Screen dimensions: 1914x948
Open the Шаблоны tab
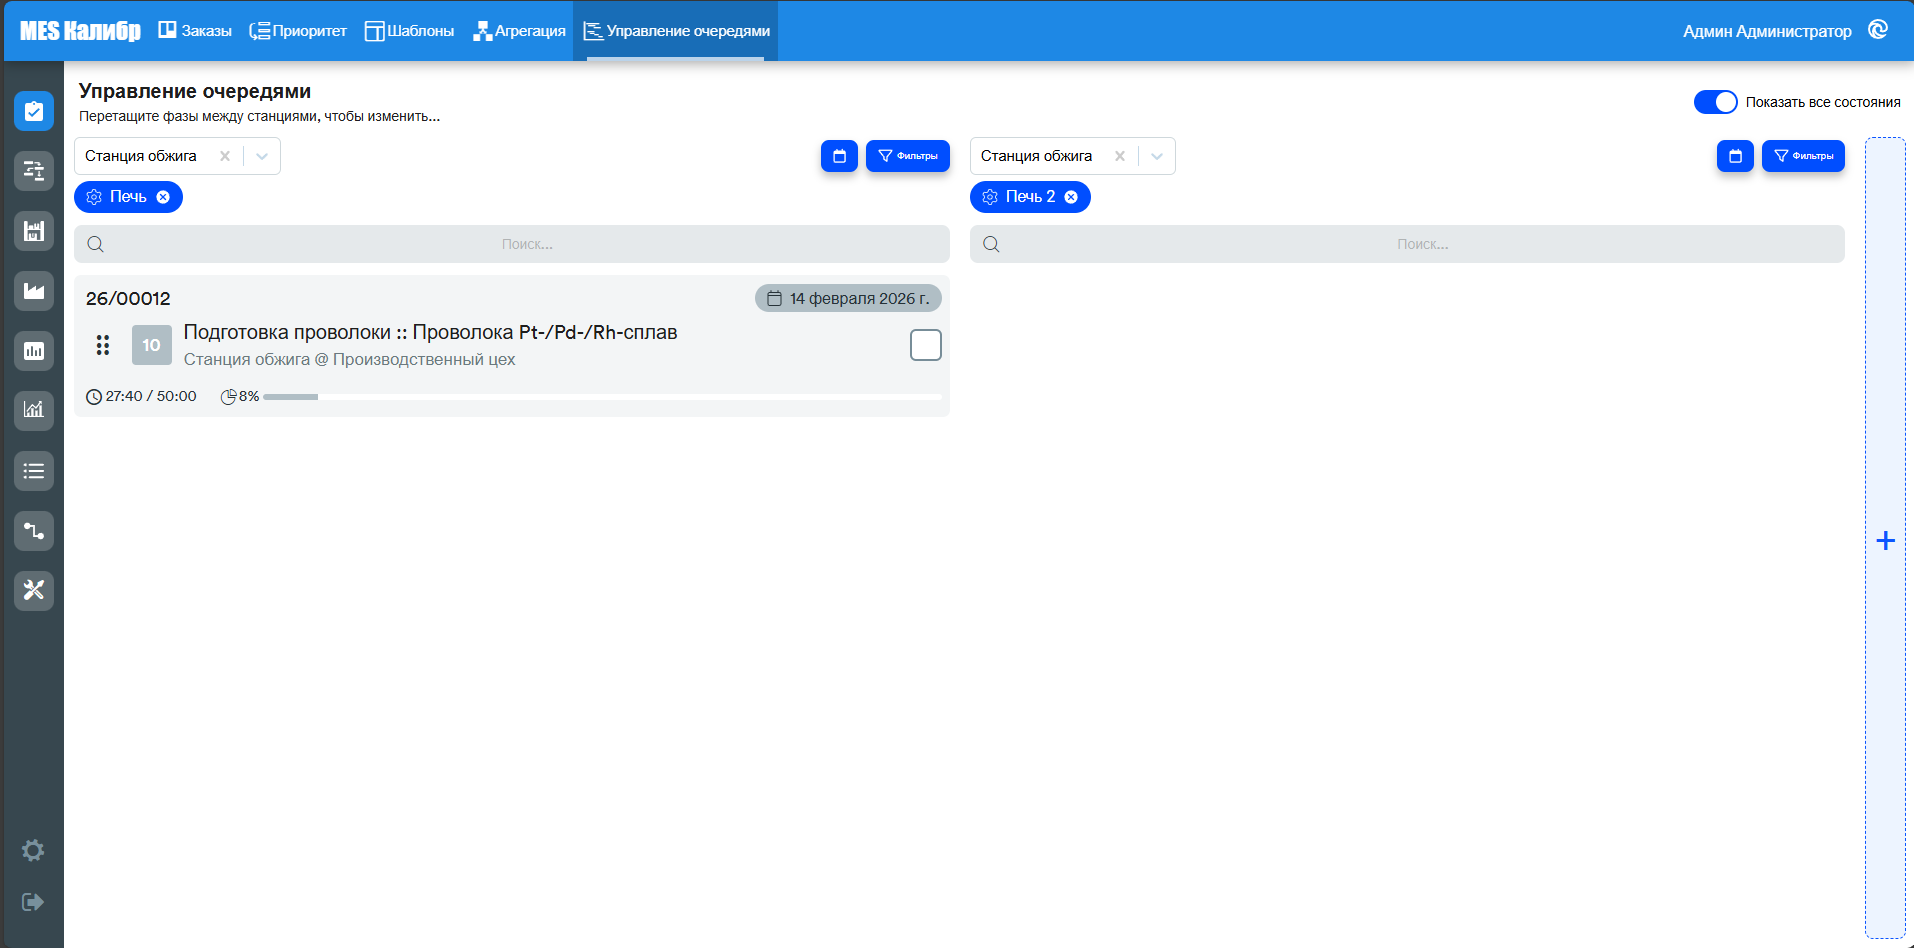[x=409, y=31]
